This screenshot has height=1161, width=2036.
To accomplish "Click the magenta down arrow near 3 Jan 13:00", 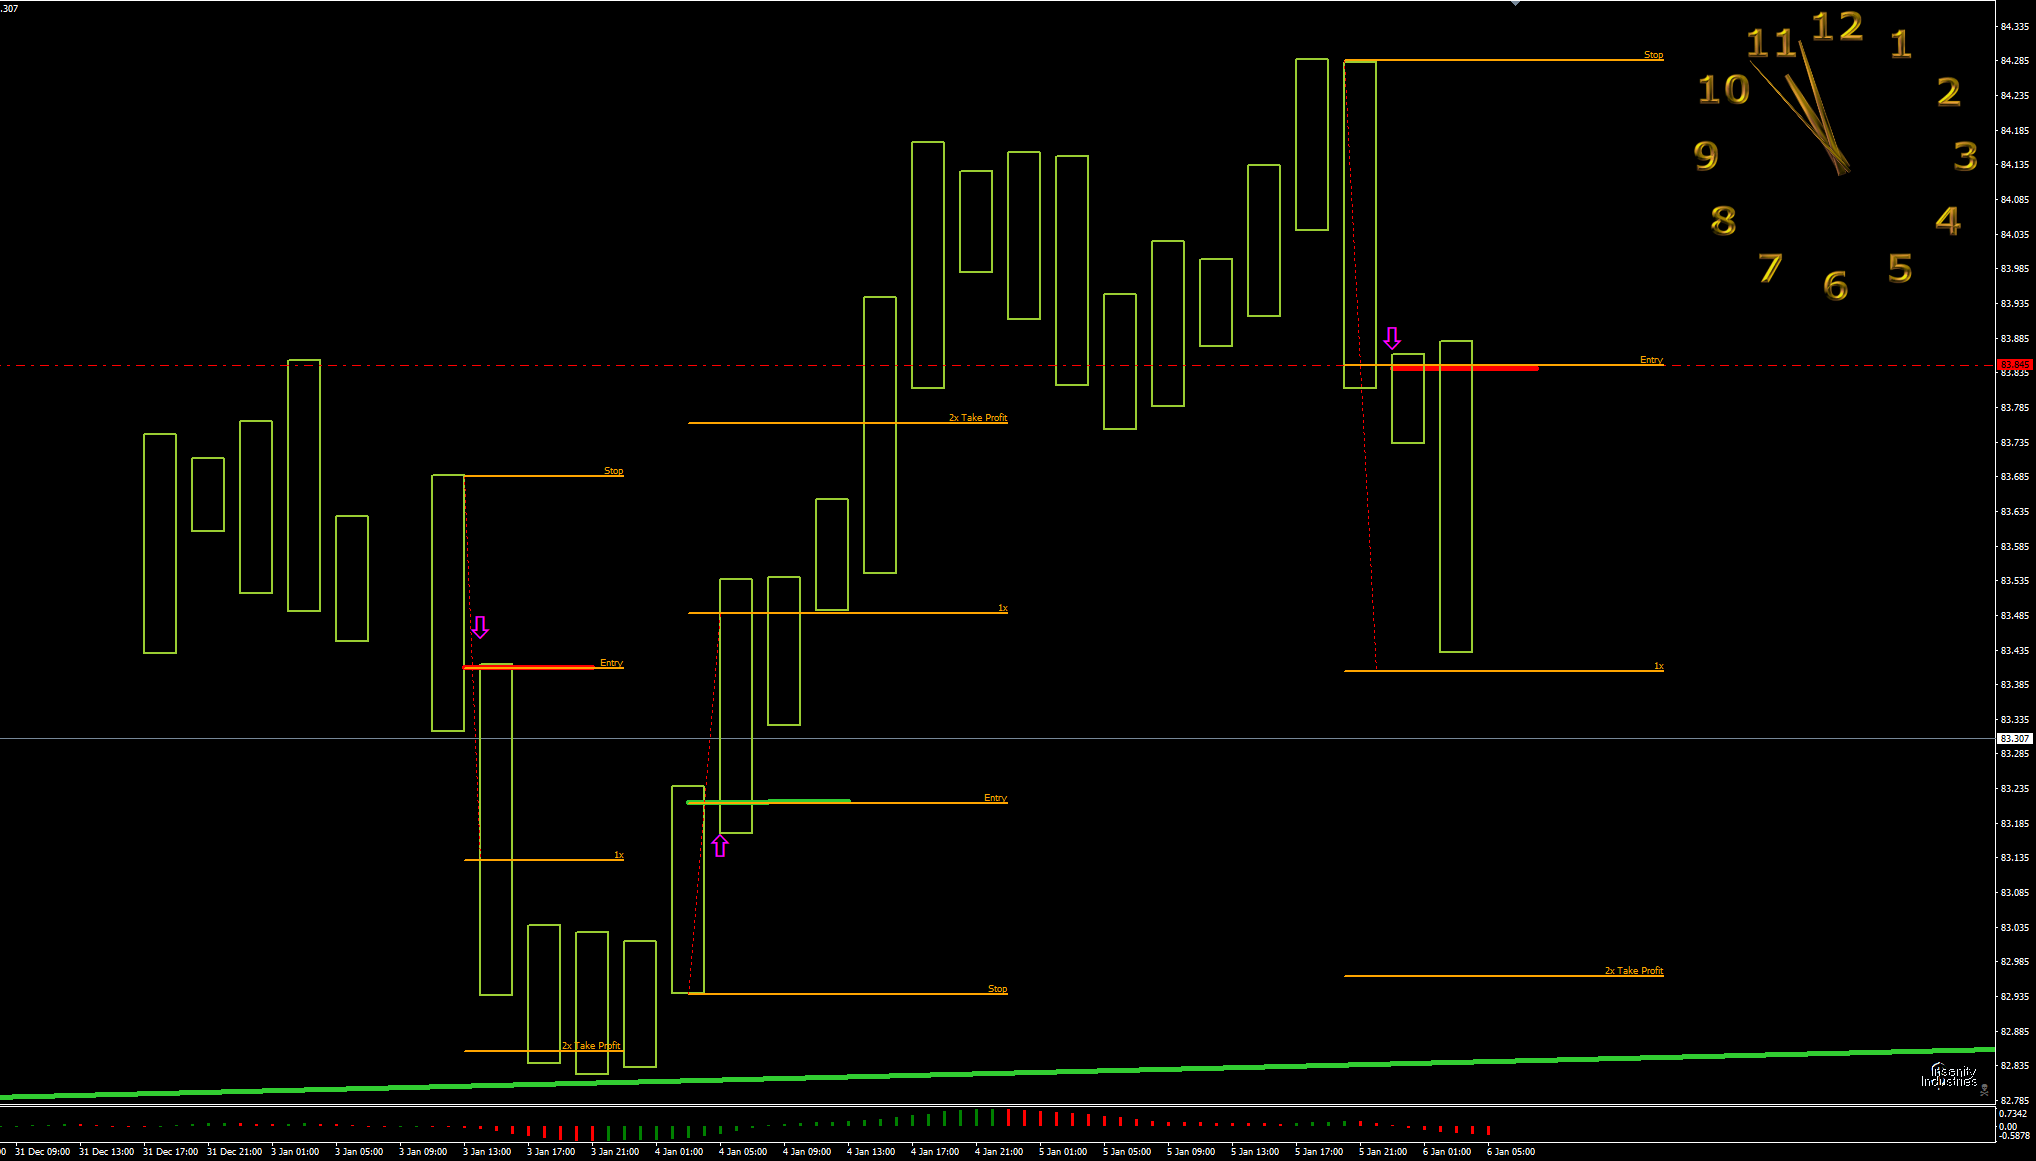I will pos(480,627).
